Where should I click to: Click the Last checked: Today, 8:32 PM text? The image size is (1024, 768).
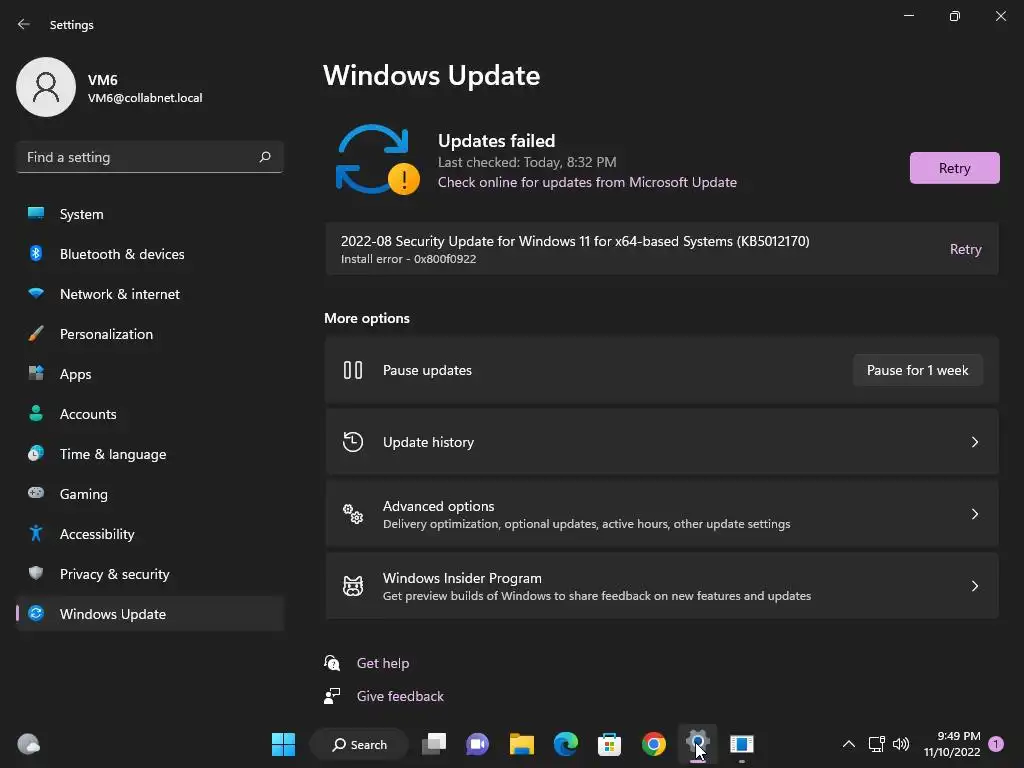527,162
